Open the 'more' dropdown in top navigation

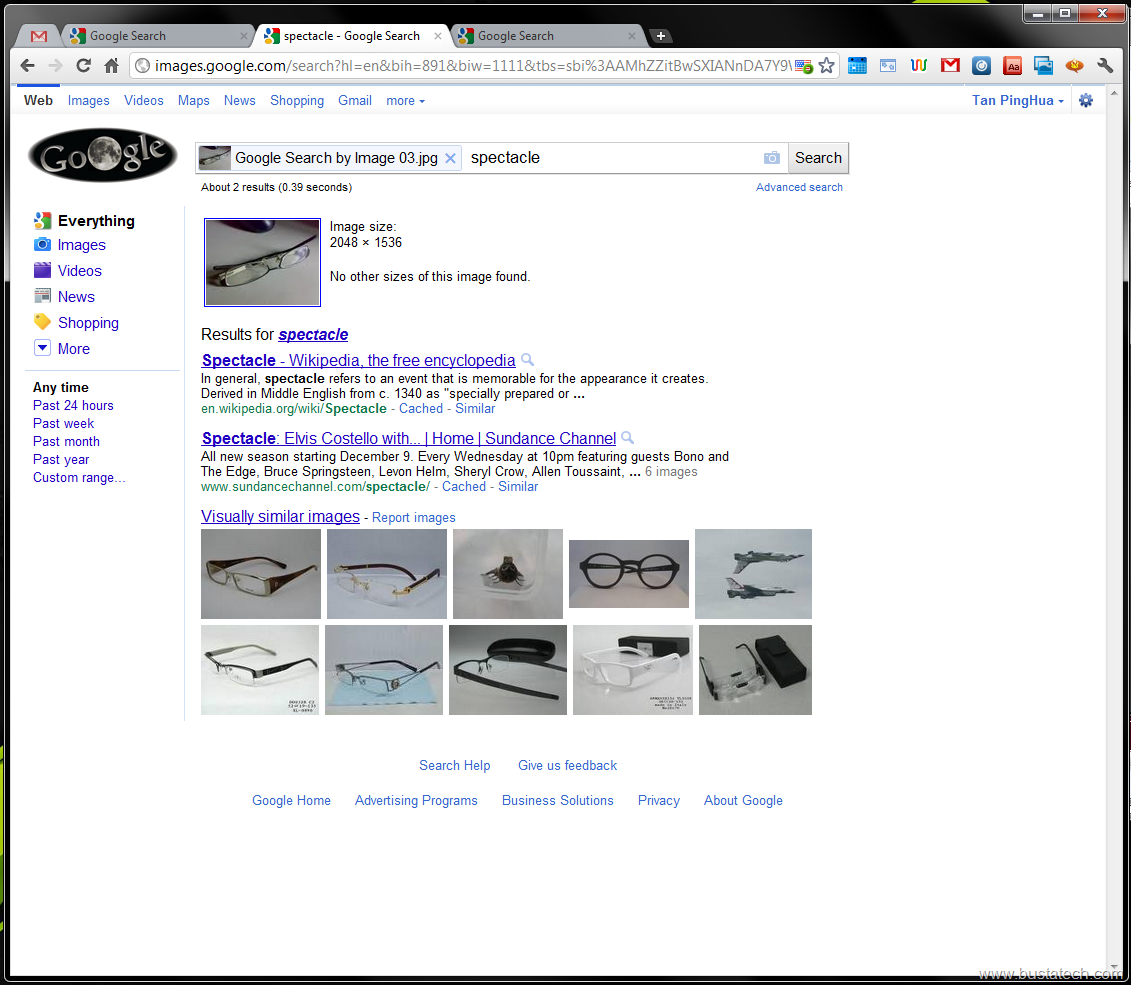405,101
